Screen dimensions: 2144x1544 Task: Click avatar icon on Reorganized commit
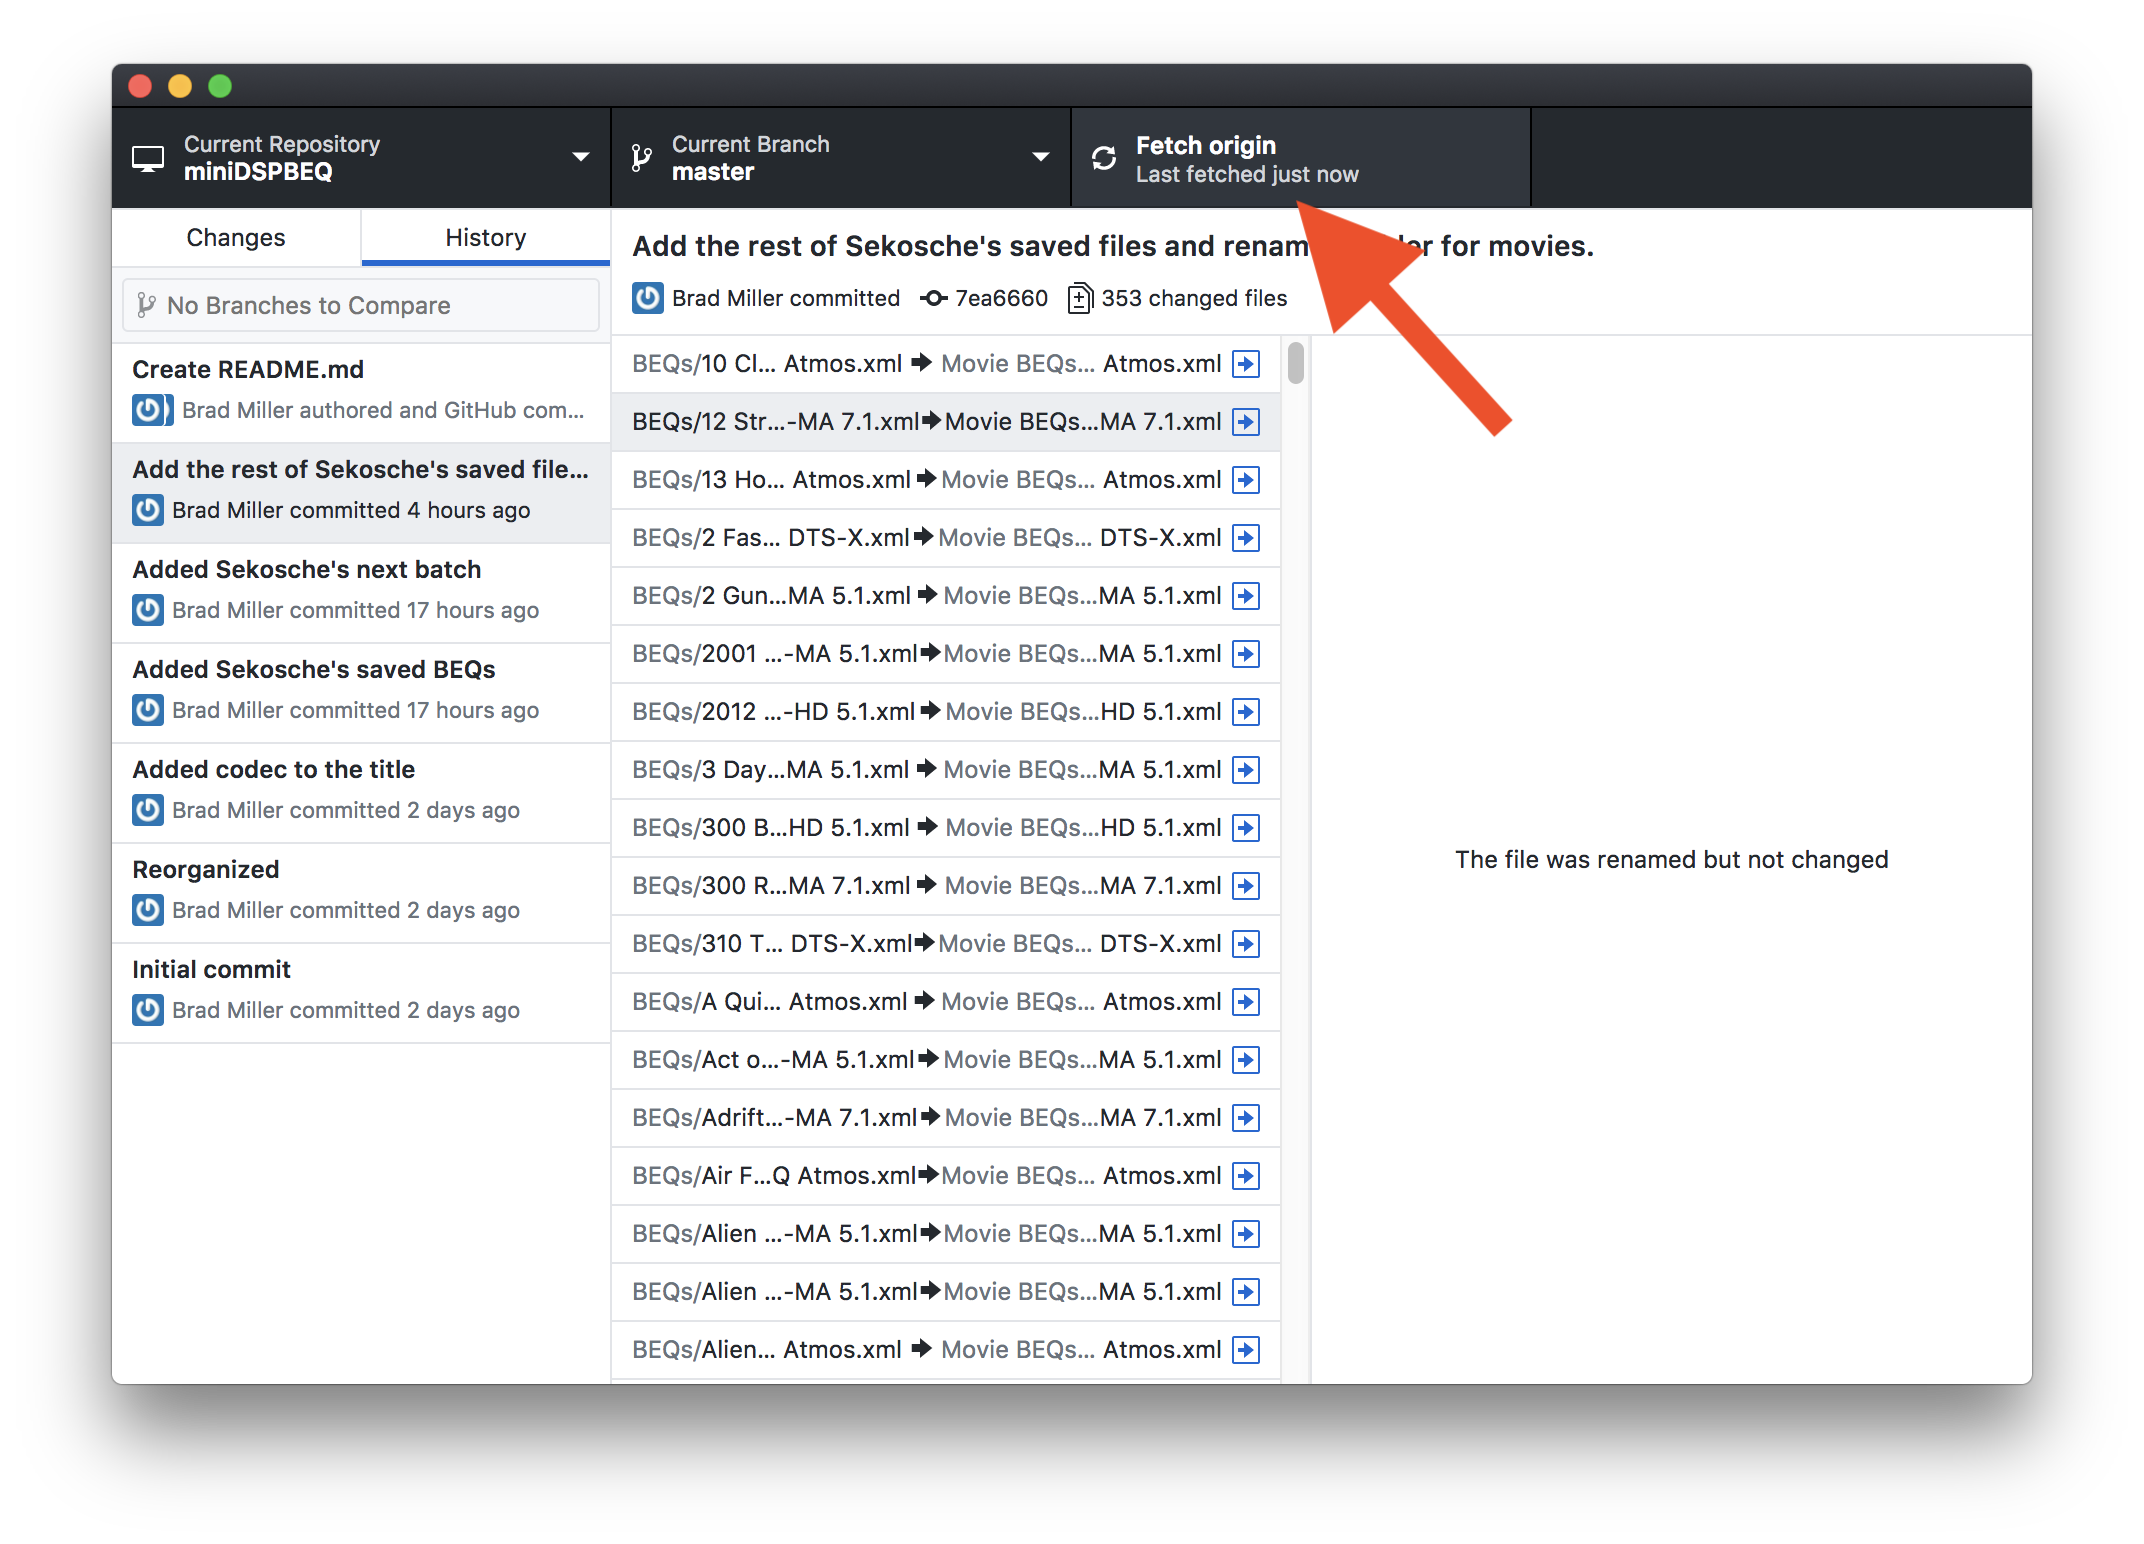point(148,910)
